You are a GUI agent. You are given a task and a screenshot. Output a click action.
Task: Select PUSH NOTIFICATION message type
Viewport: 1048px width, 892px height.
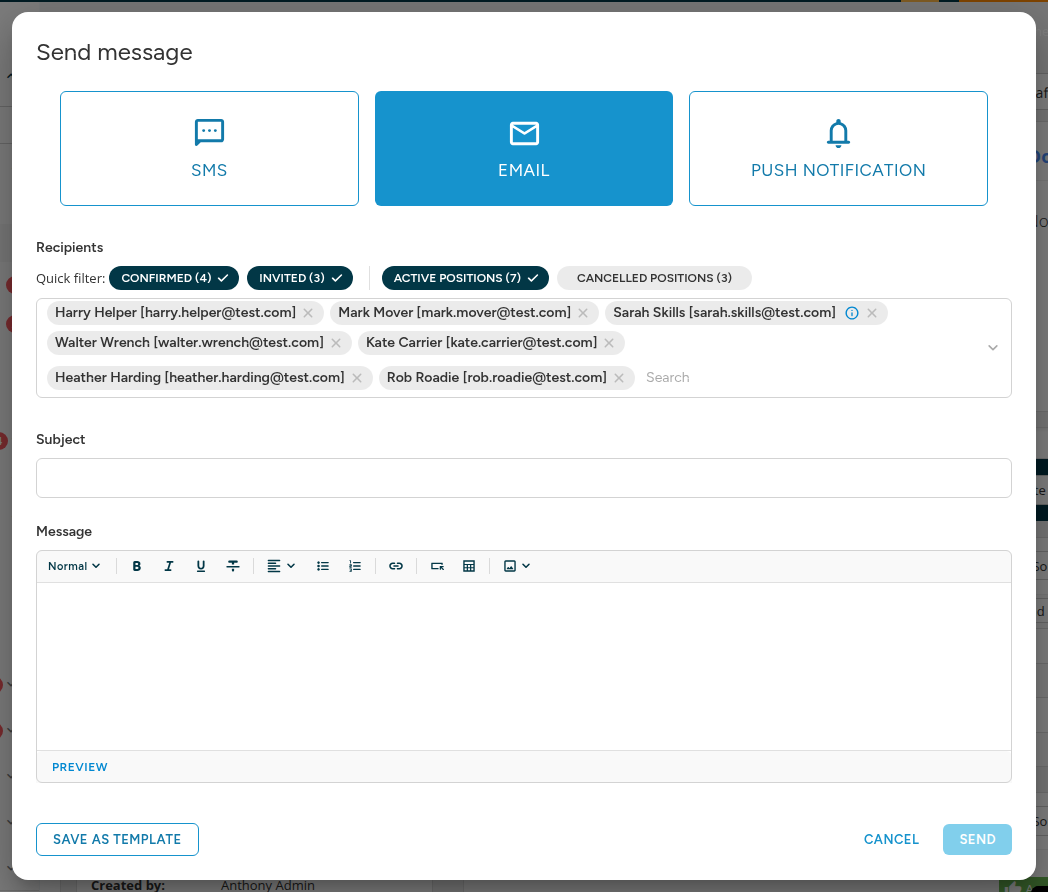(838, 148)
